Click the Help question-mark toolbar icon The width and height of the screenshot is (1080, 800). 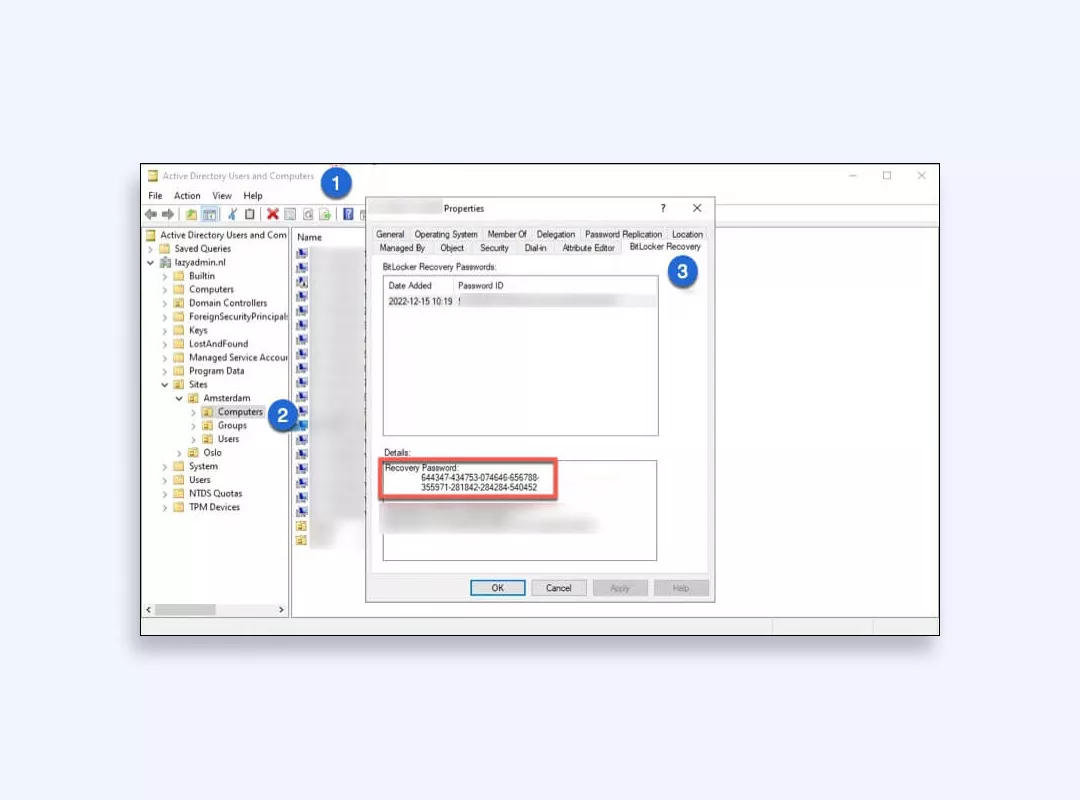coord(349,214)
